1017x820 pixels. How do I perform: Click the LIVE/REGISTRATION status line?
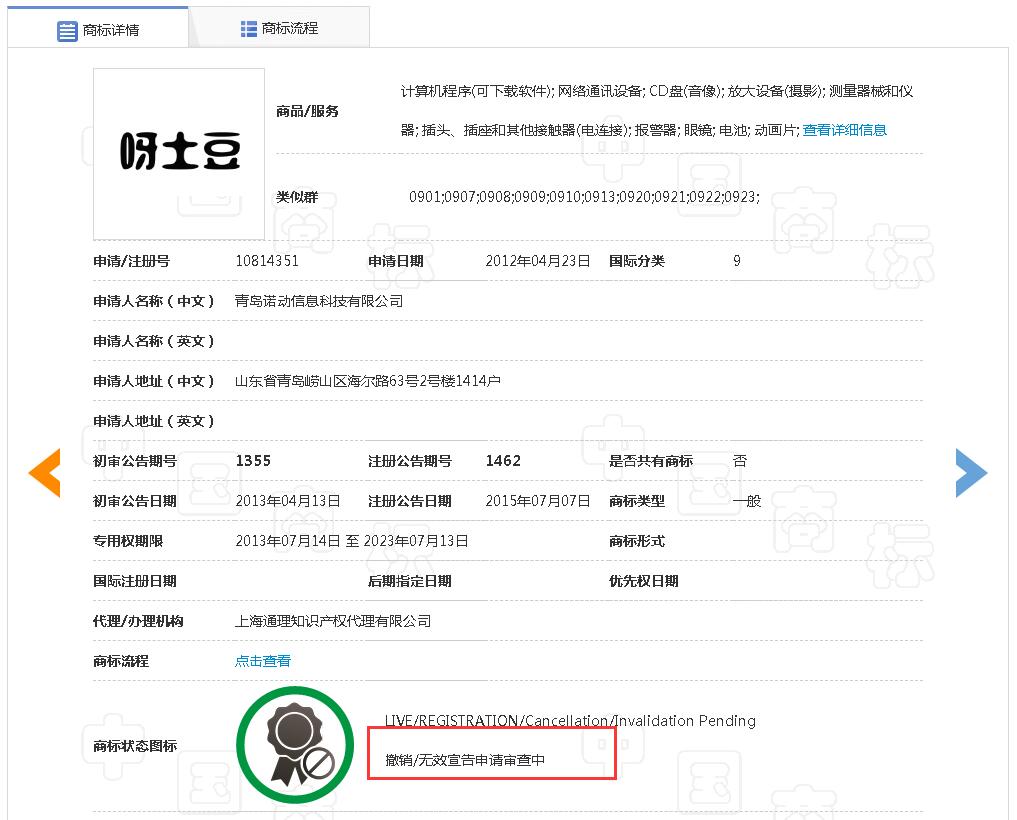pos(570,721)
